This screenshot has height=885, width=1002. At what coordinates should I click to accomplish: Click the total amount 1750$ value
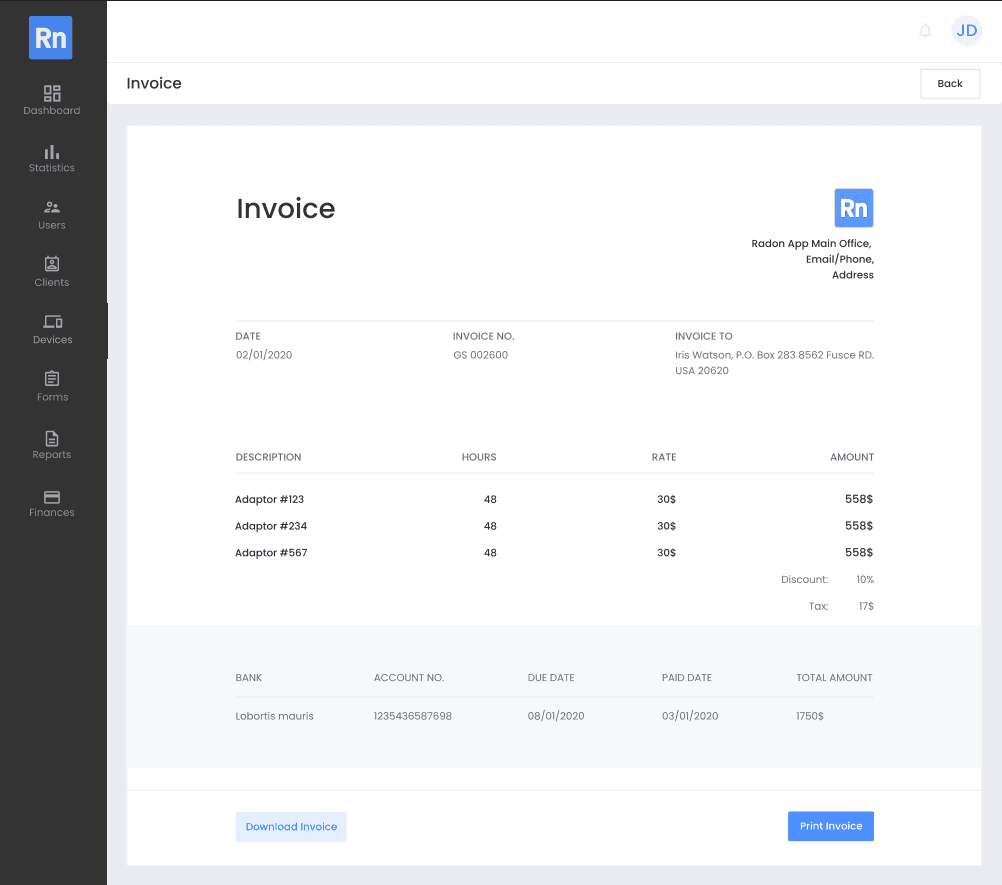(x=809, y=716)
